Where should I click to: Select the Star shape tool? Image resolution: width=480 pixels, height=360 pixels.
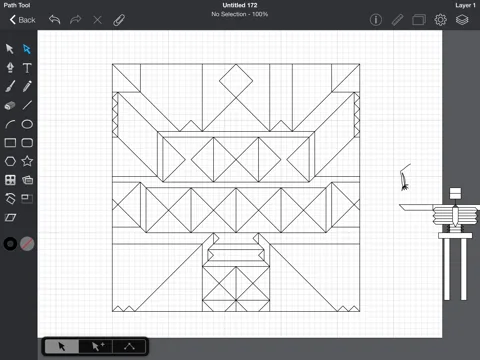pyautogui.click(x=27, y=161)
